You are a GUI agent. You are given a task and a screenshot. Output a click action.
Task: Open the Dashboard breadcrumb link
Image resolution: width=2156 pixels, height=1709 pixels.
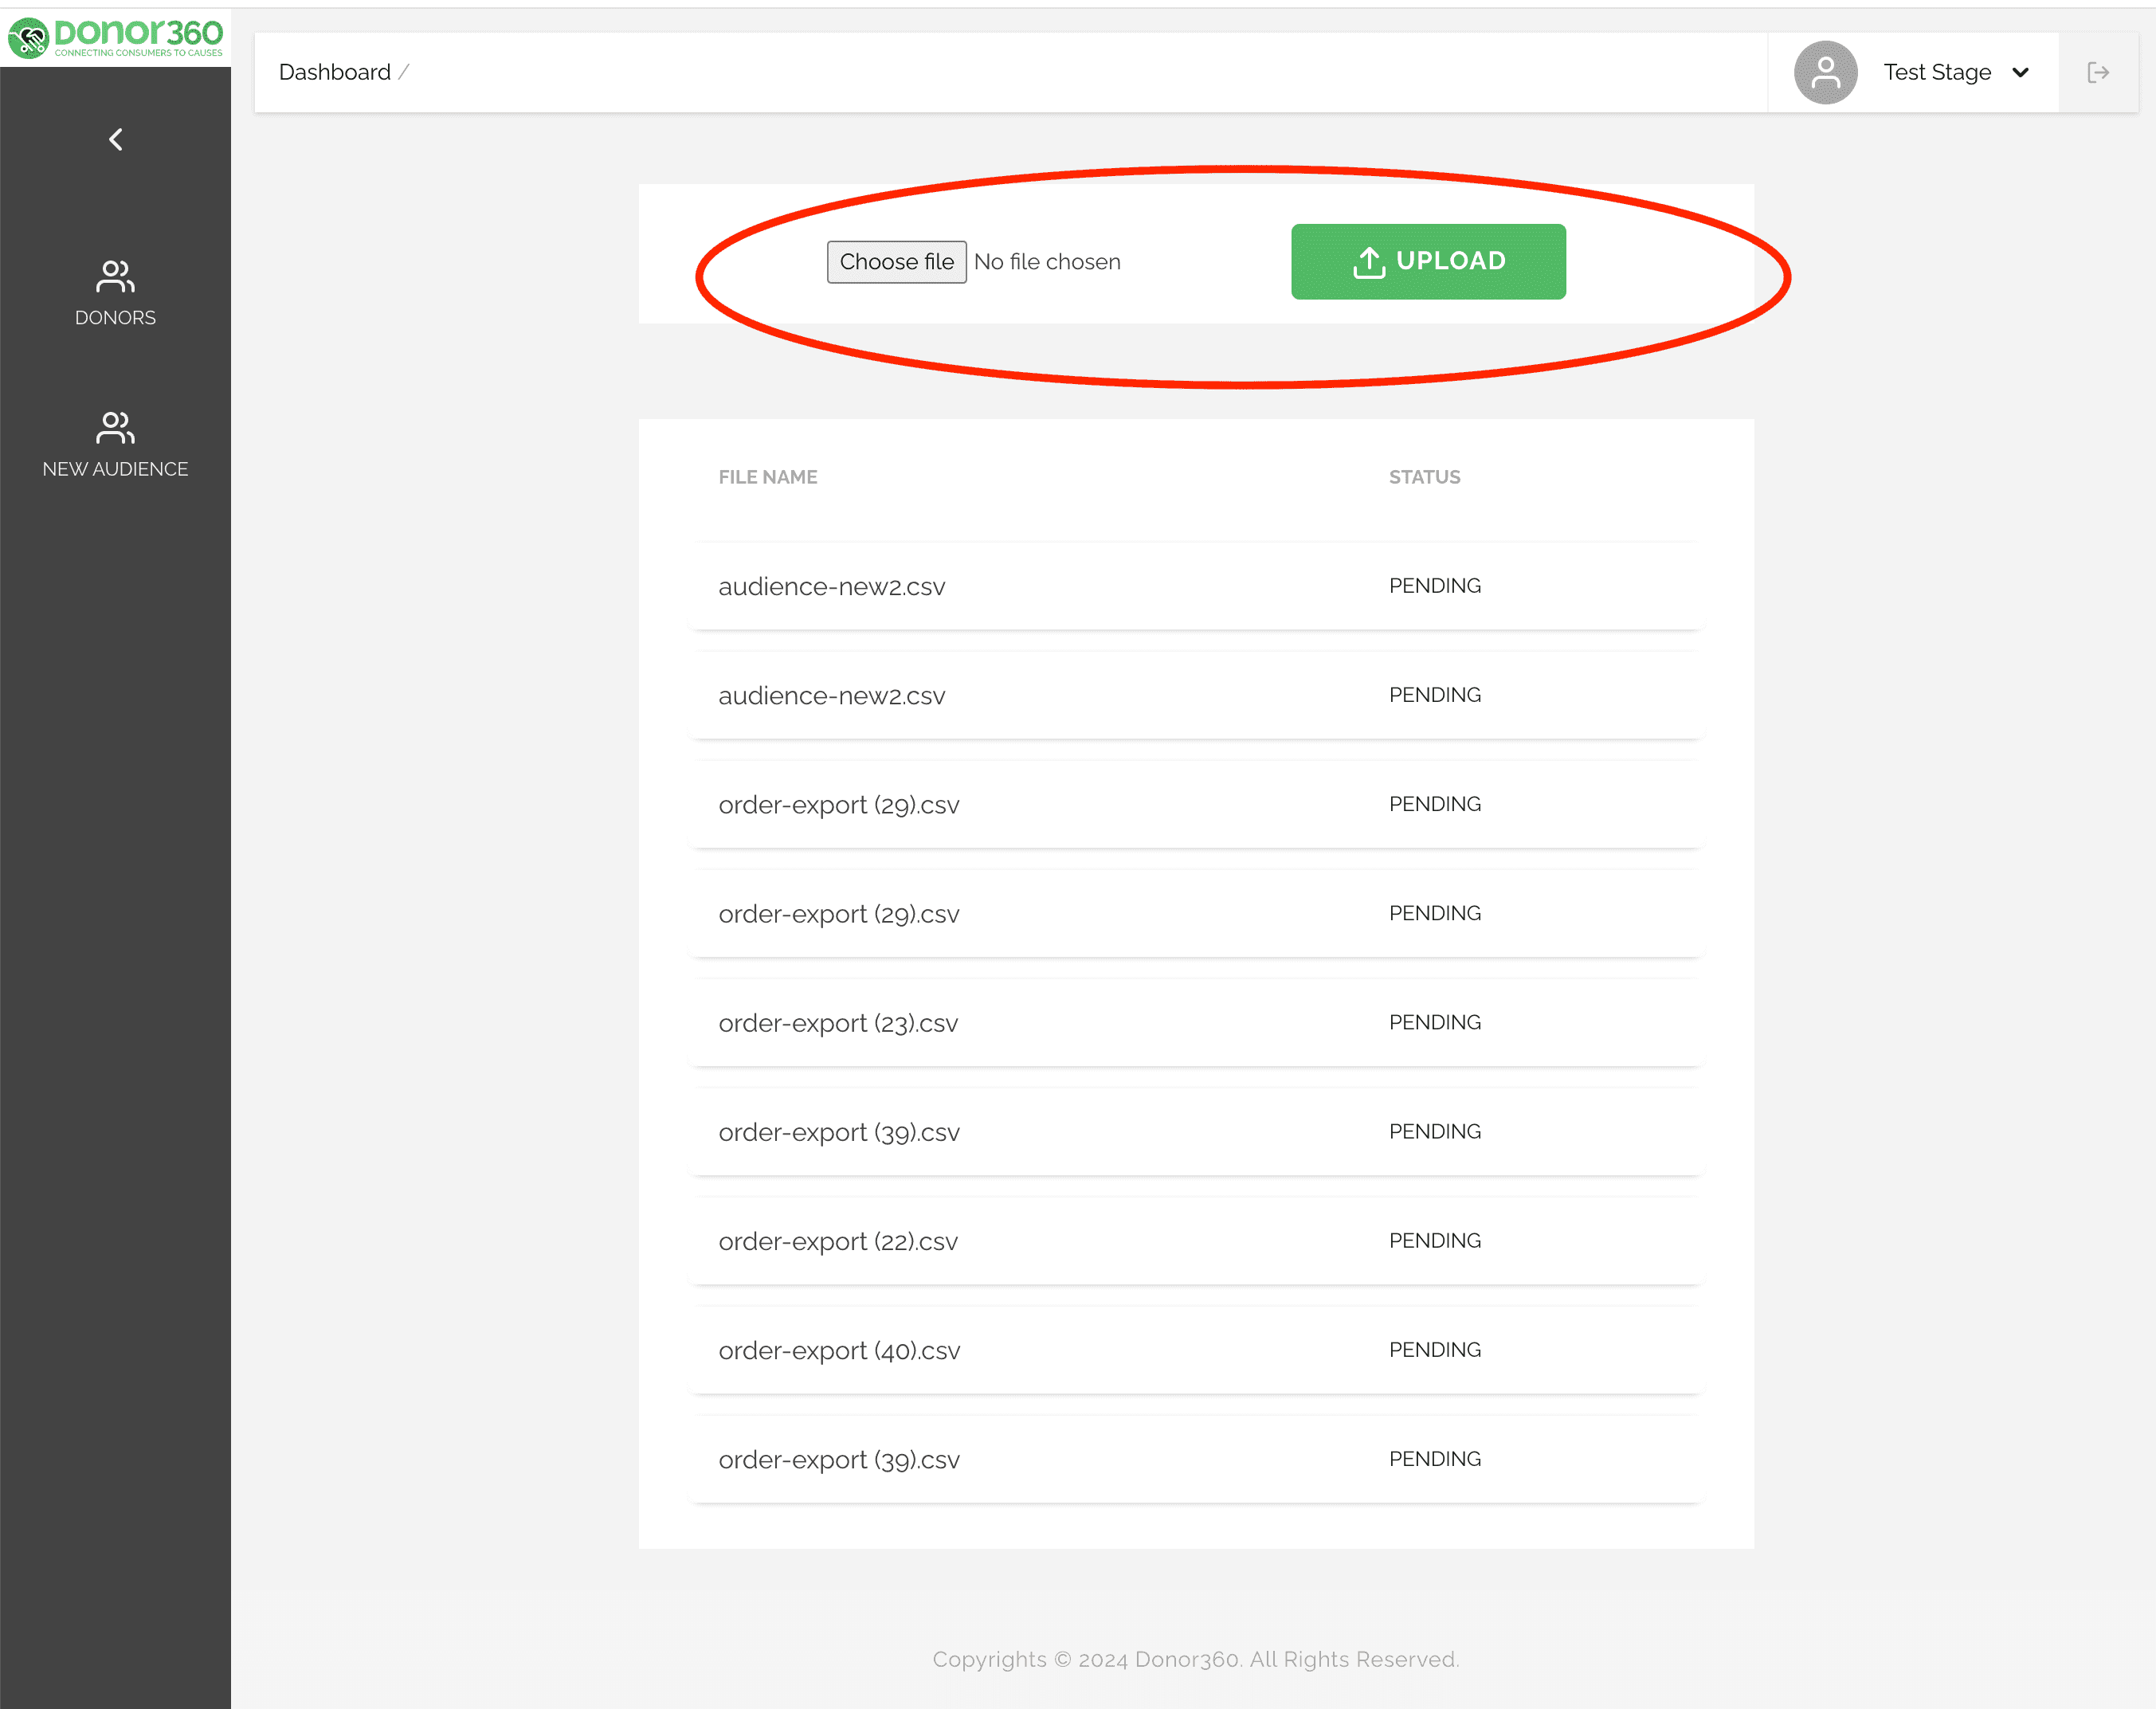(335, 71)
